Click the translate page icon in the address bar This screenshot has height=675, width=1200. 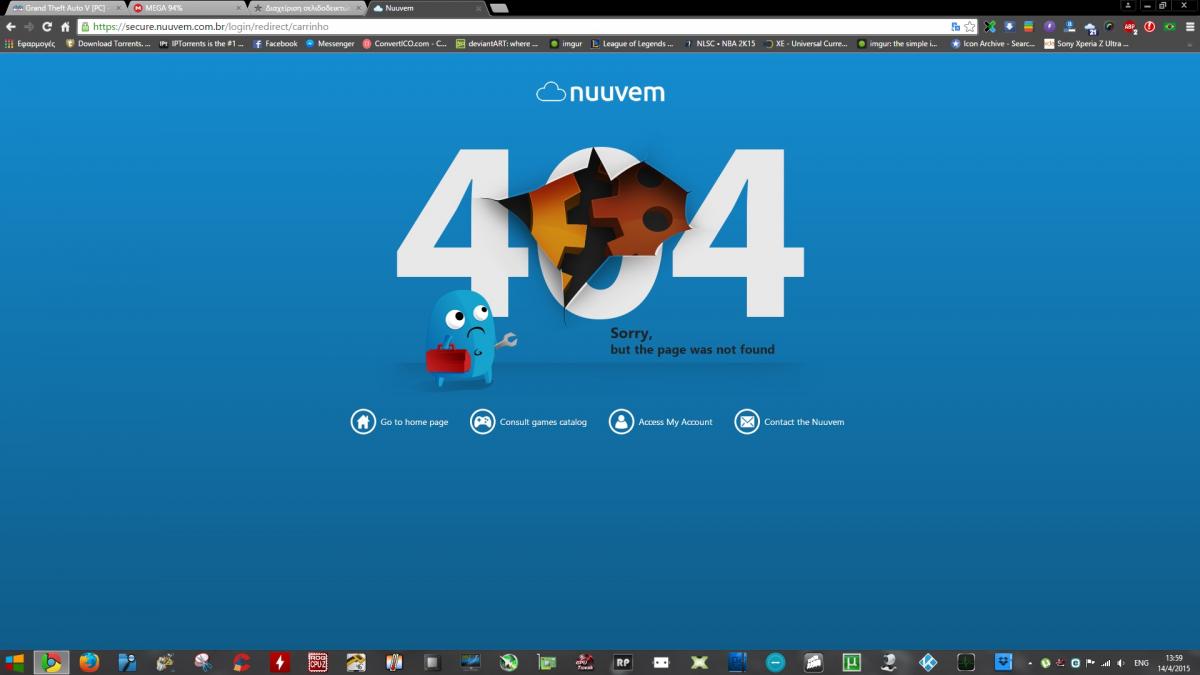(x=955, y=27)
